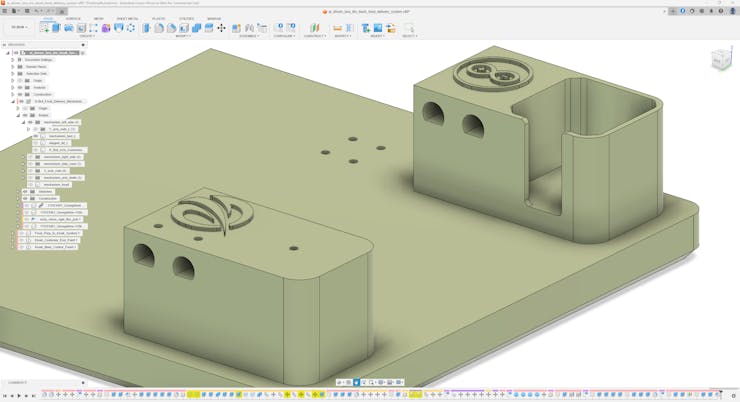Click the timeline play button
This screenshot has width=740, height=402.
tap(18, 396)
